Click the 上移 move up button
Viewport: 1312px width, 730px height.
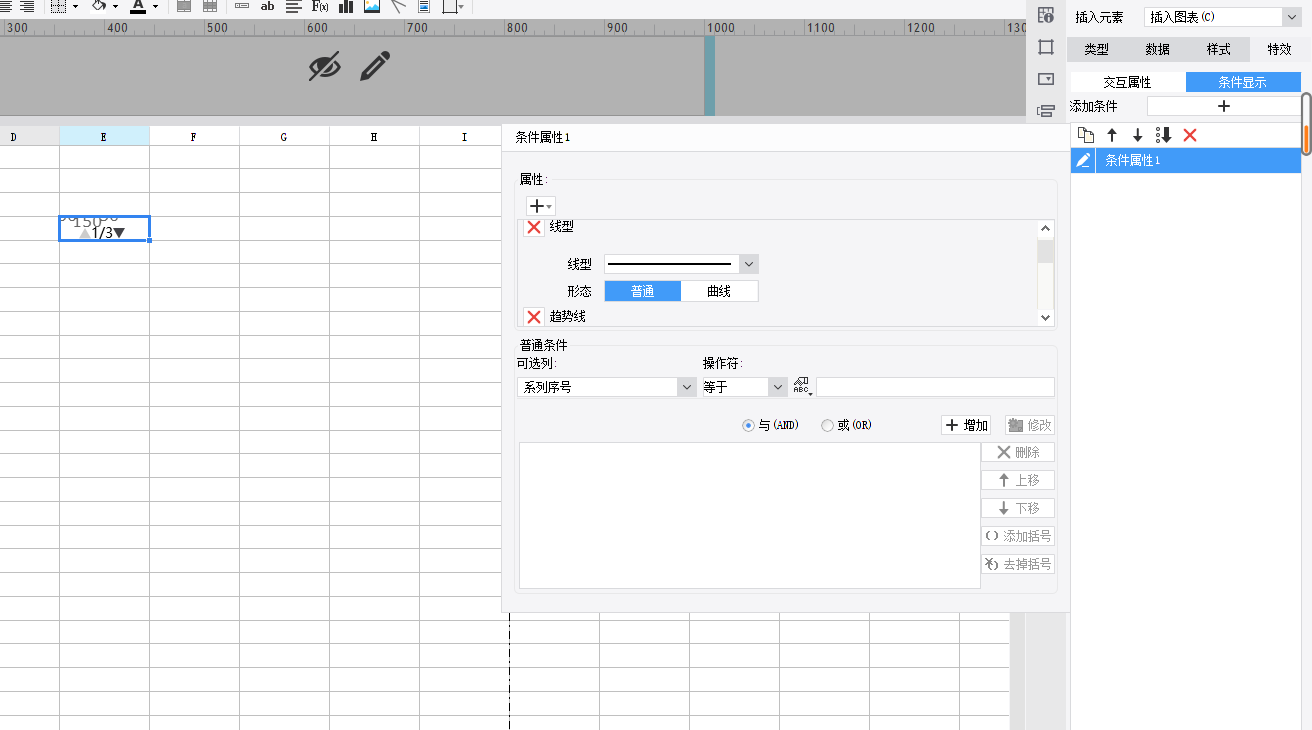click(x=1018, y=480)
